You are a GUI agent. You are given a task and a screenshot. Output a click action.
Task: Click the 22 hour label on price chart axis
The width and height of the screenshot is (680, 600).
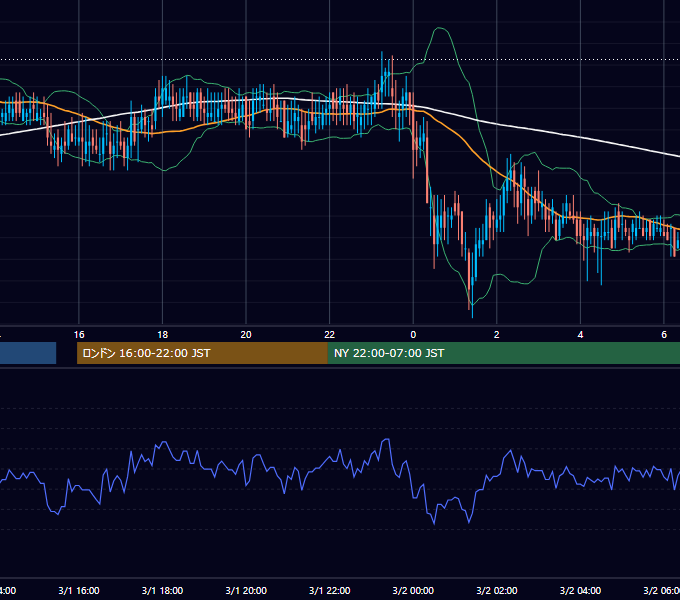[330, 335]
